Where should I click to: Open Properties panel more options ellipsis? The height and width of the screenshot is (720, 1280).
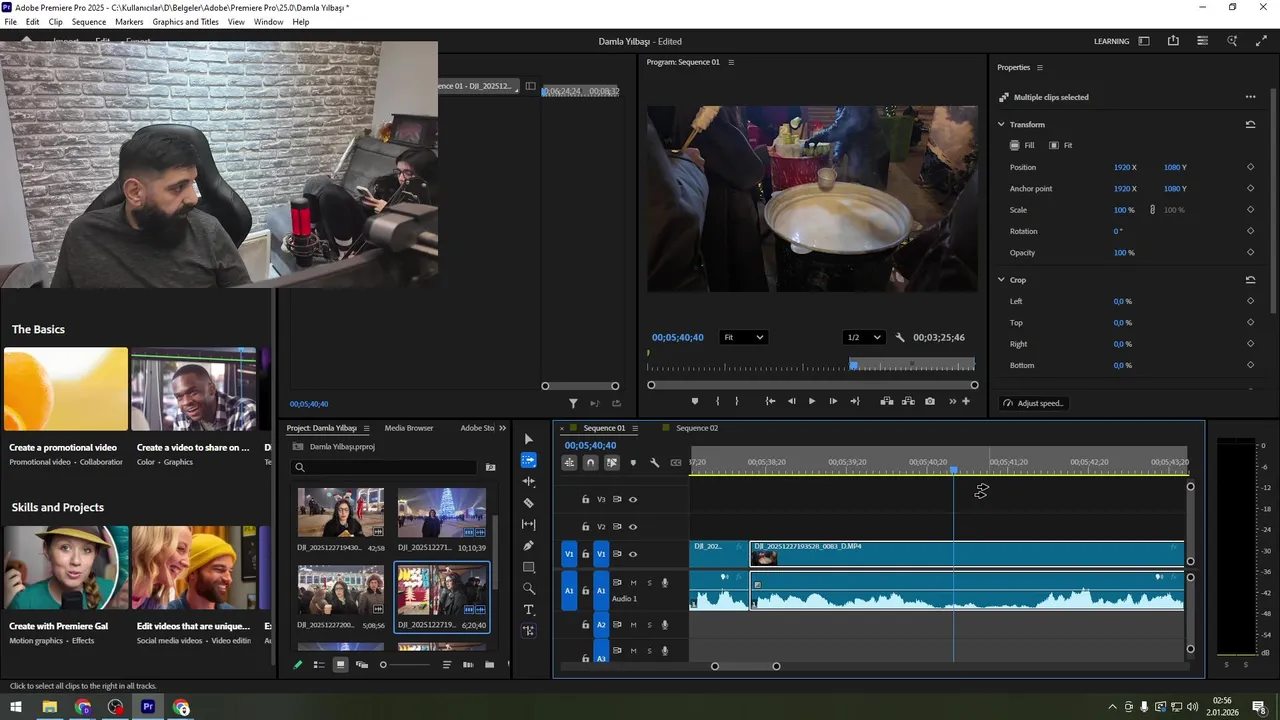[1250, 97]
